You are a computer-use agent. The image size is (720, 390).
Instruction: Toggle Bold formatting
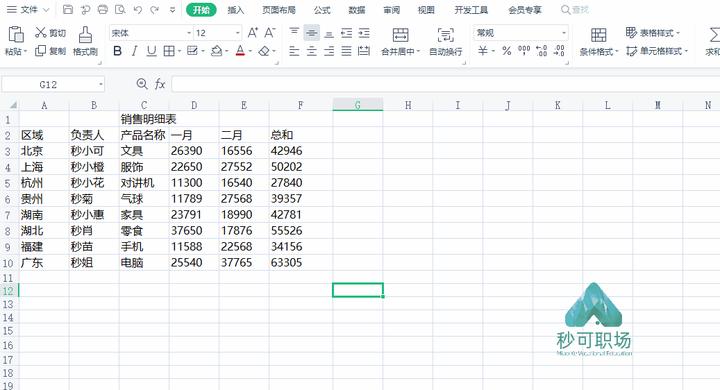tap(118, 51)
